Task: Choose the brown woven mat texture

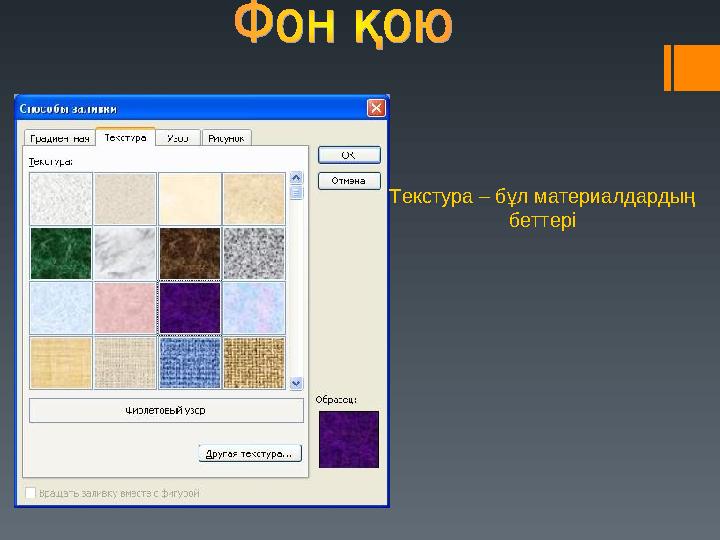Action: [254, 363]
